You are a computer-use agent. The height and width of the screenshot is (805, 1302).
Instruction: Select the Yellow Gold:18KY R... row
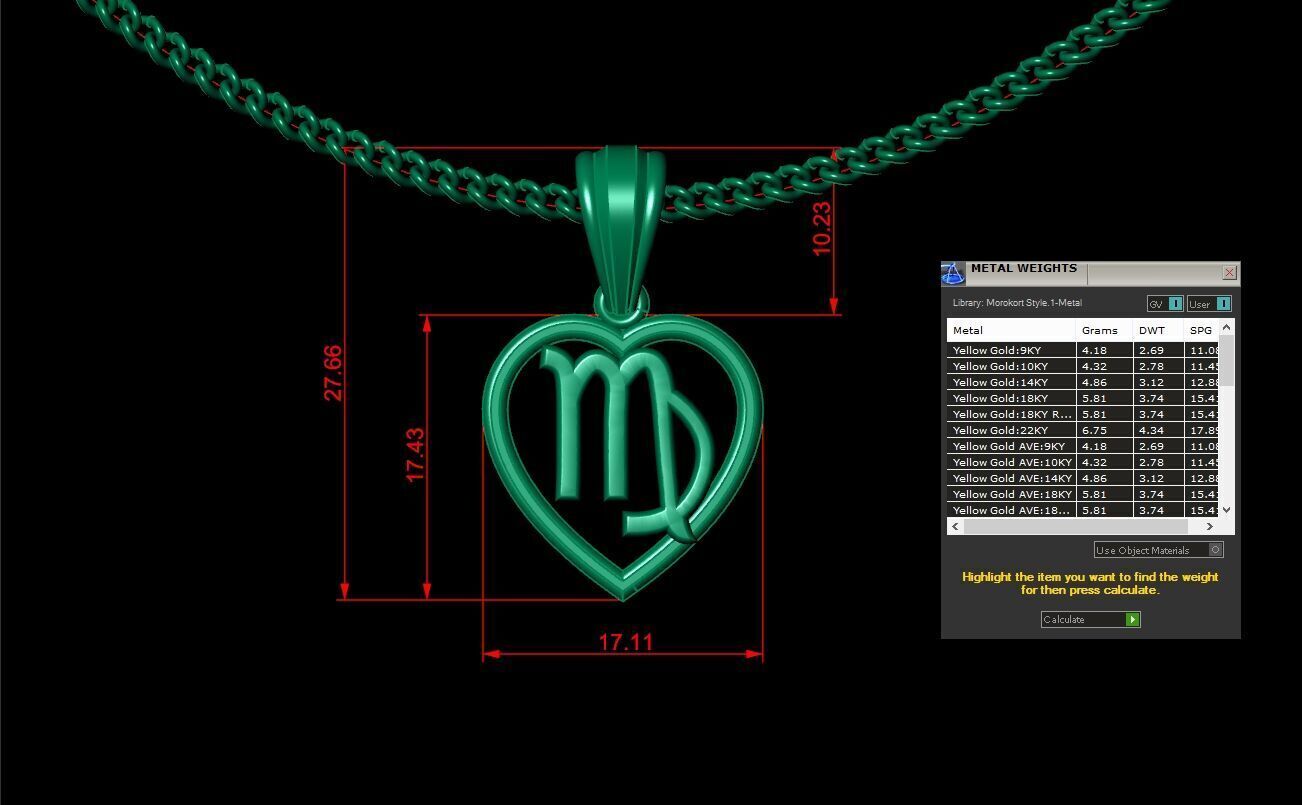[1083, 414]
